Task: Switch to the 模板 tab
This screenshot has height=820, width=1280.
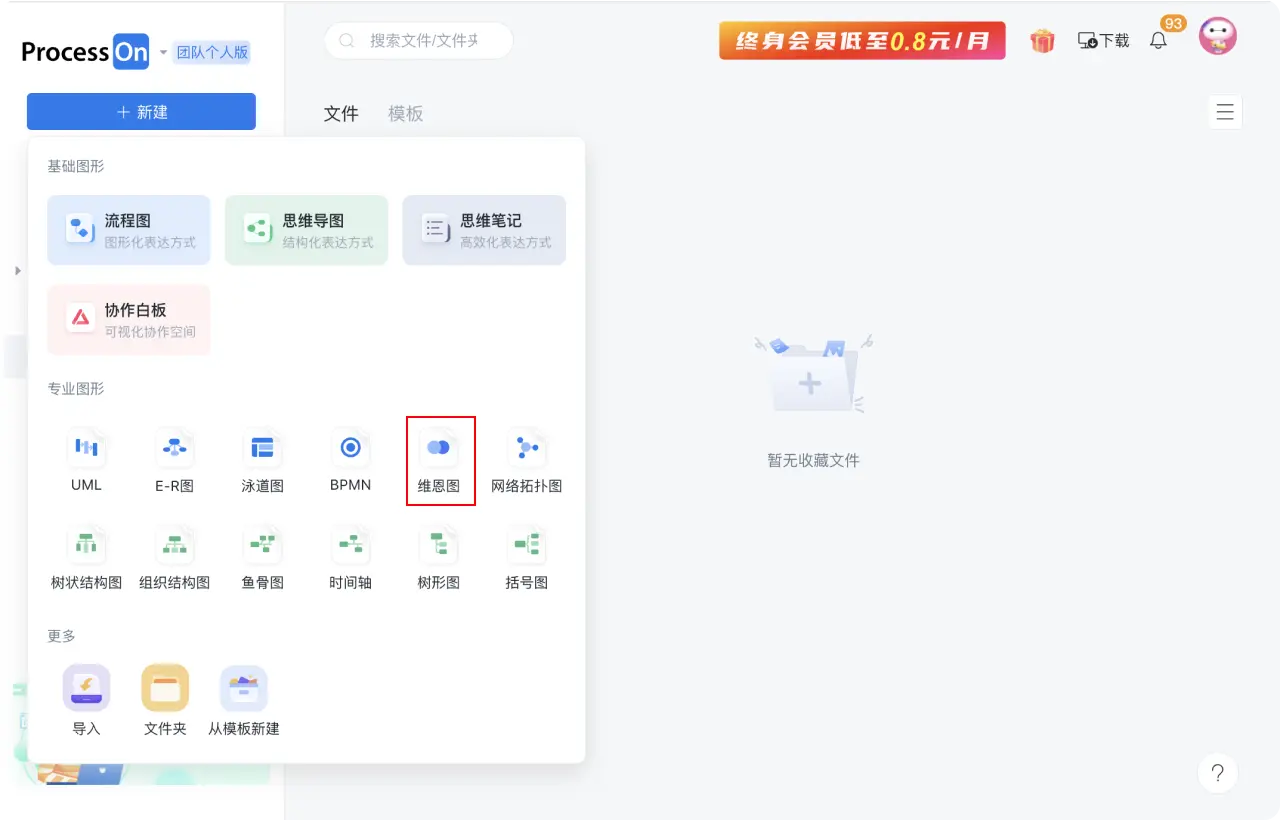Action: 405,113
